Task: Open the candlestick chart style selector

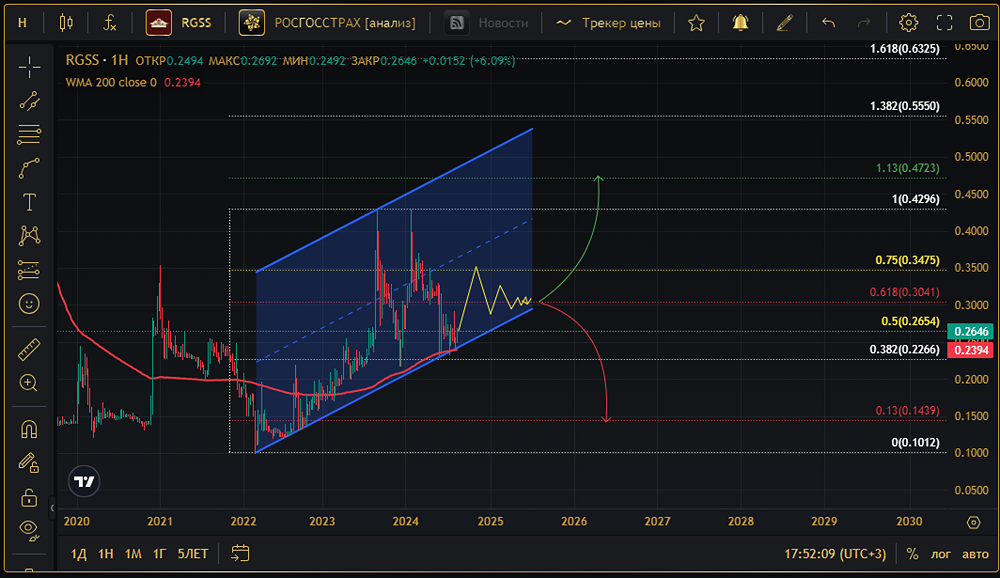Action: tap(66, 23)
